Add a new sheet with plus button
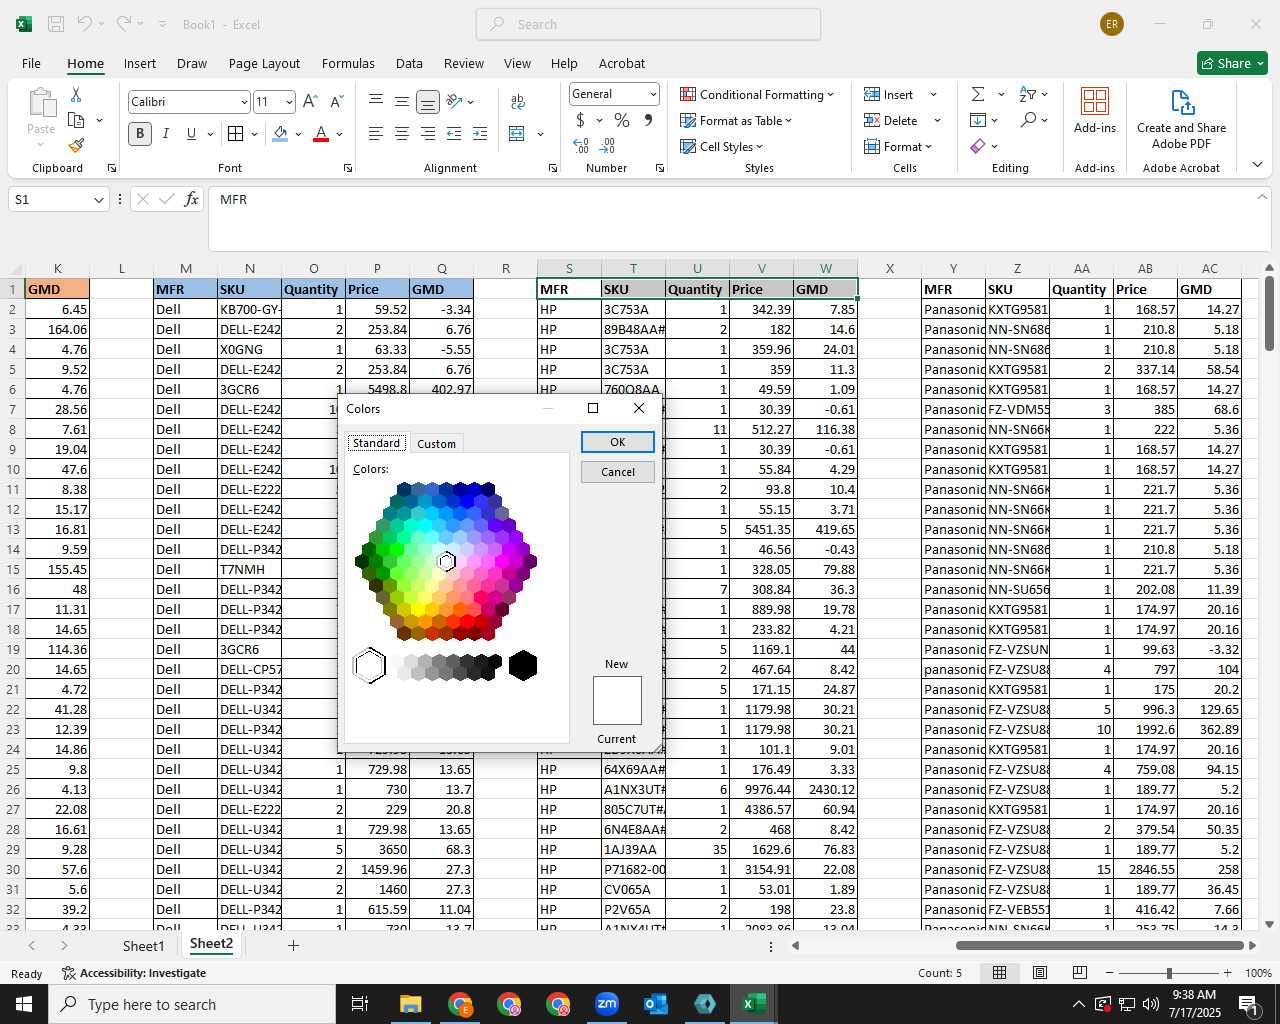 293,946
